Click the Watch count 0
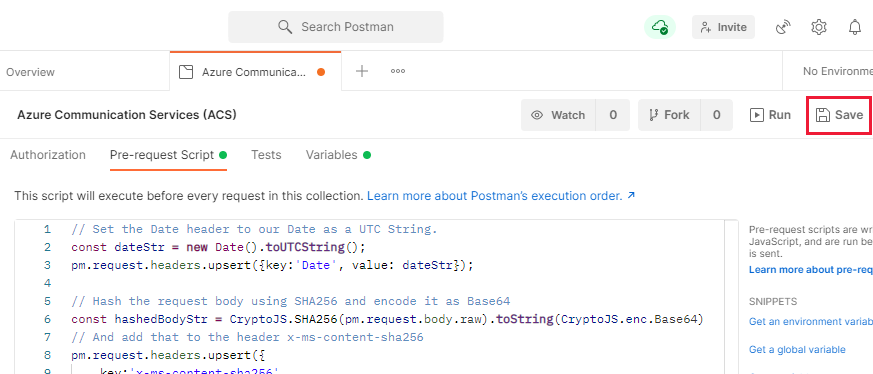The width and height of the screenshot is (873, 374). 613,115
